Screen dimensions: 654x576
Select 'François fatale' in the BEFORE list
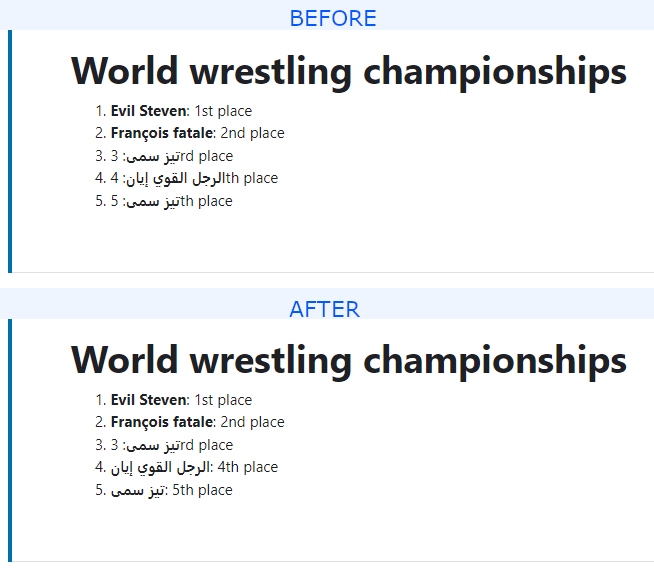pos(162,133)
